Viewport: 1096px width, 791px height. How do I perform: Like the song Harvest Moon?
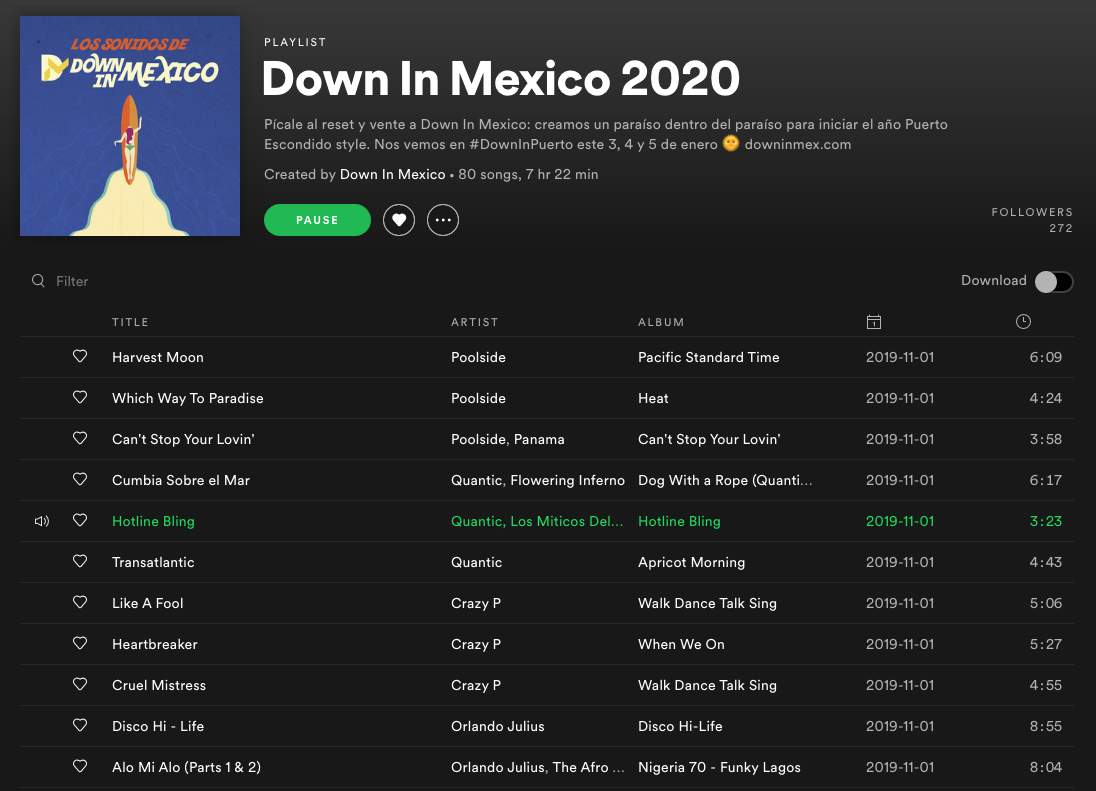[80, 356]
